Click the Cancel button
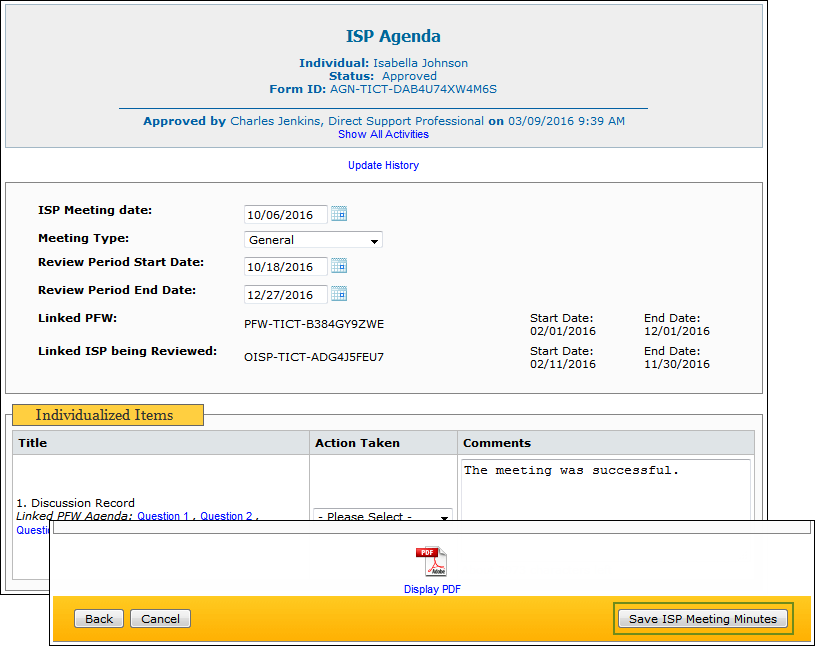The width and height of the screenshot is (820, 652). click(160, 619)
